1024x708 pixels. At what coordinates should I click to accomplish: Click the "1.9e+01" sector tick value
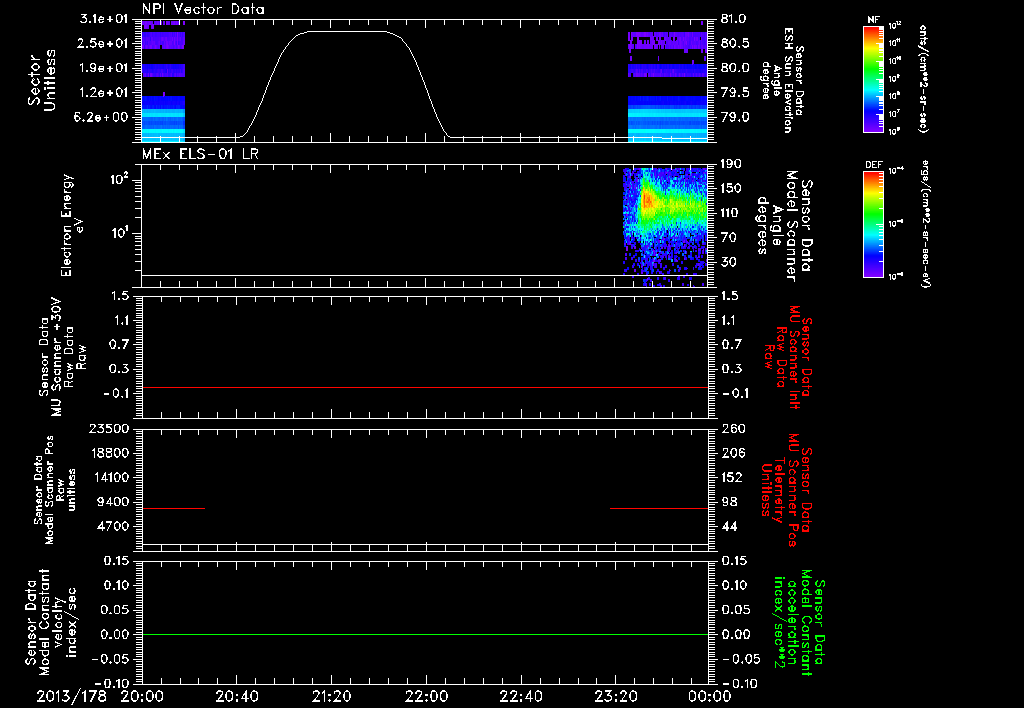click(x=103, y=68)
